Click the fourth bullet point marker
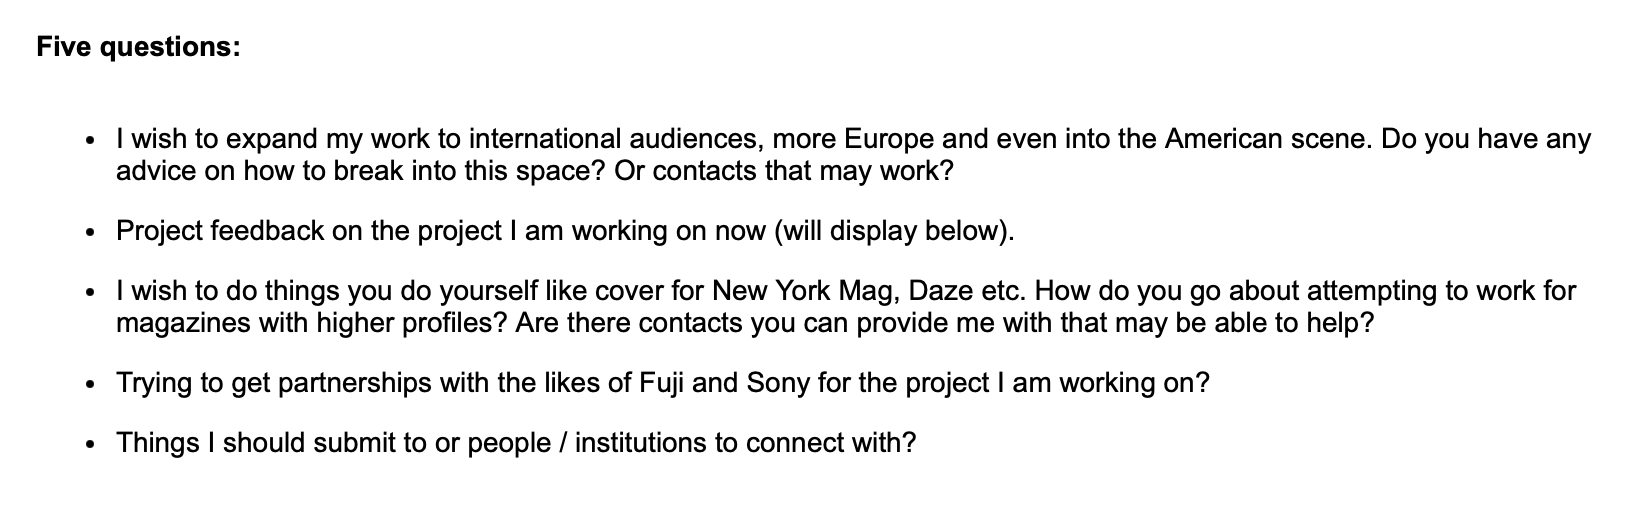The height and width of the screenshot is (506, 1644). pos(91,386)
